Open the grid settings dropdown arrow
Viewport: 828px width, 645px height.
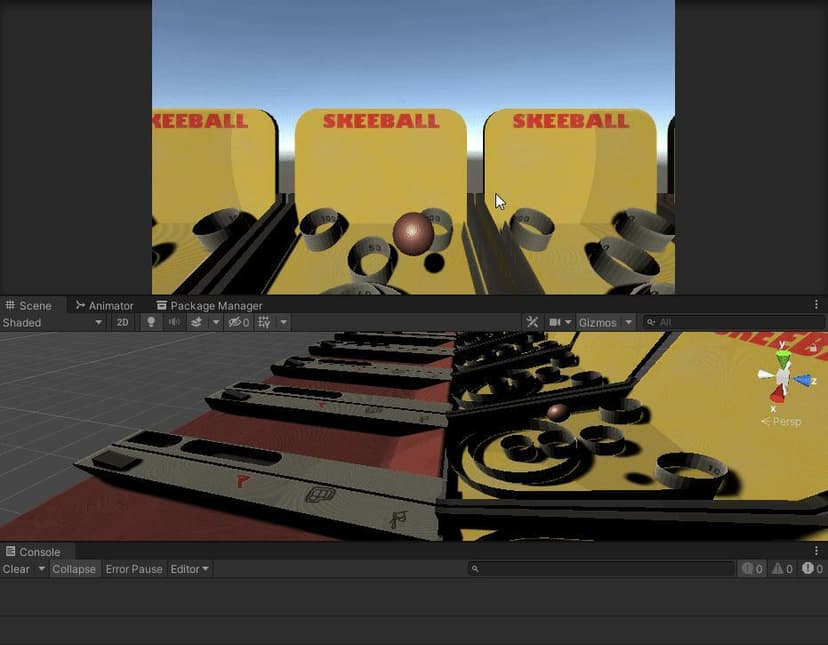284,322
